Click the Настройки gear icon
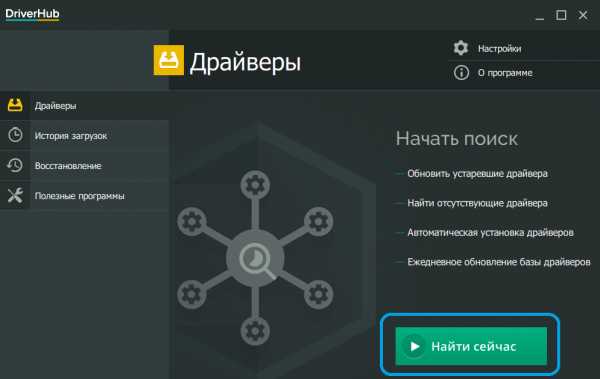This screenshot has width=600, height=379. point(461,48)
